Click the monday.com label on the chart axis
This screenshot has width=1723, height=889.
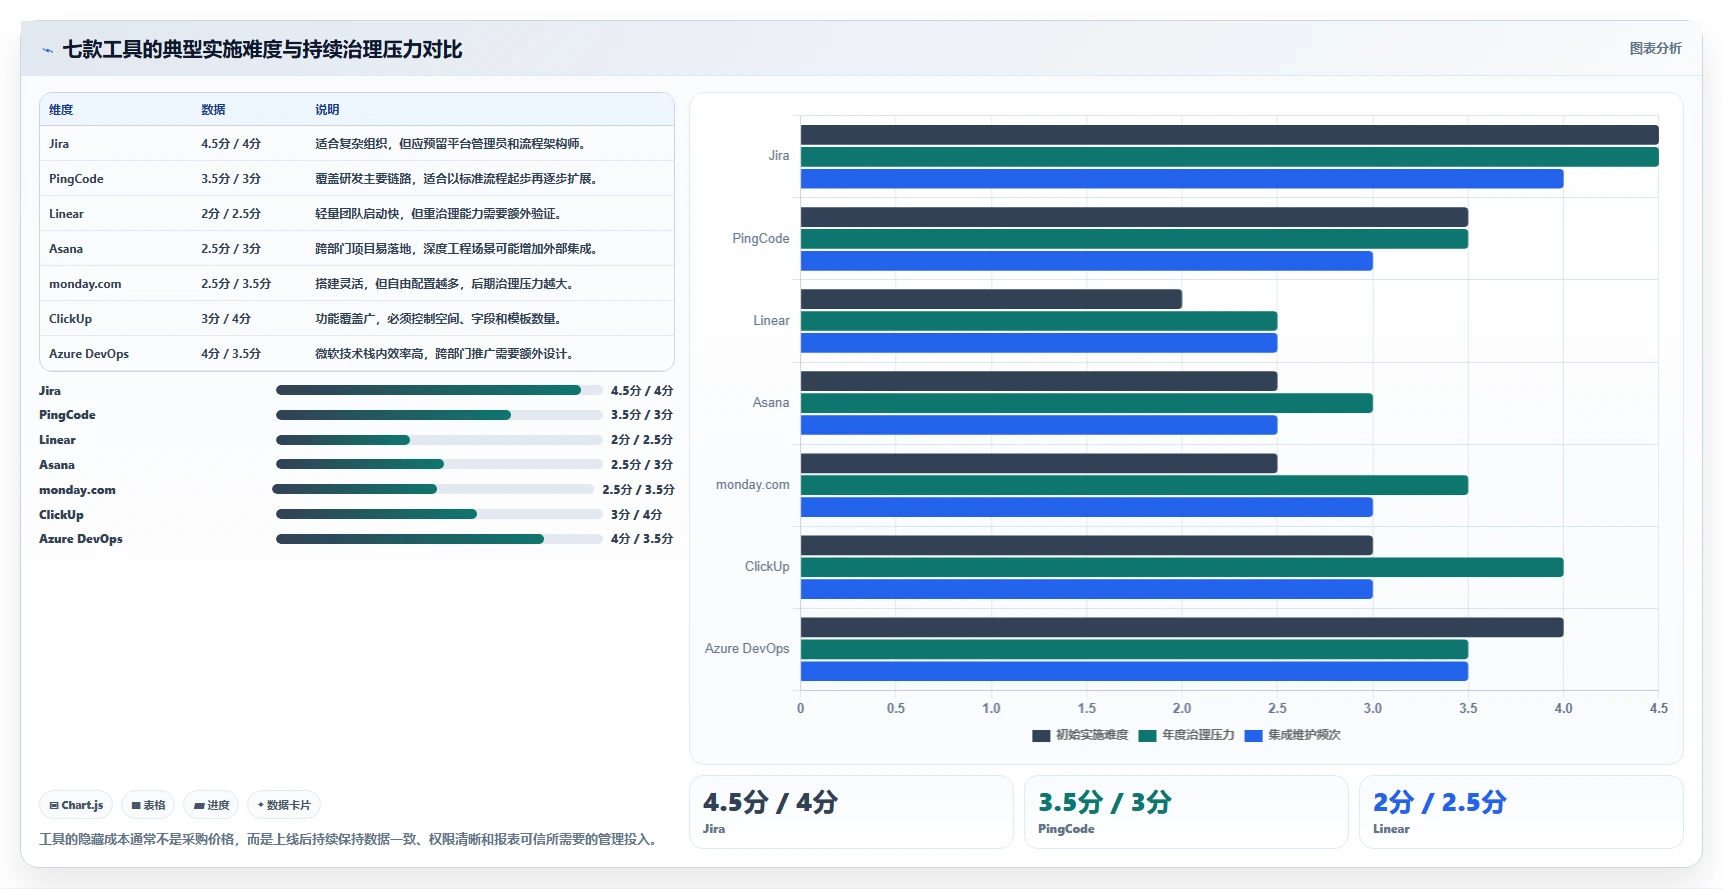753,485
